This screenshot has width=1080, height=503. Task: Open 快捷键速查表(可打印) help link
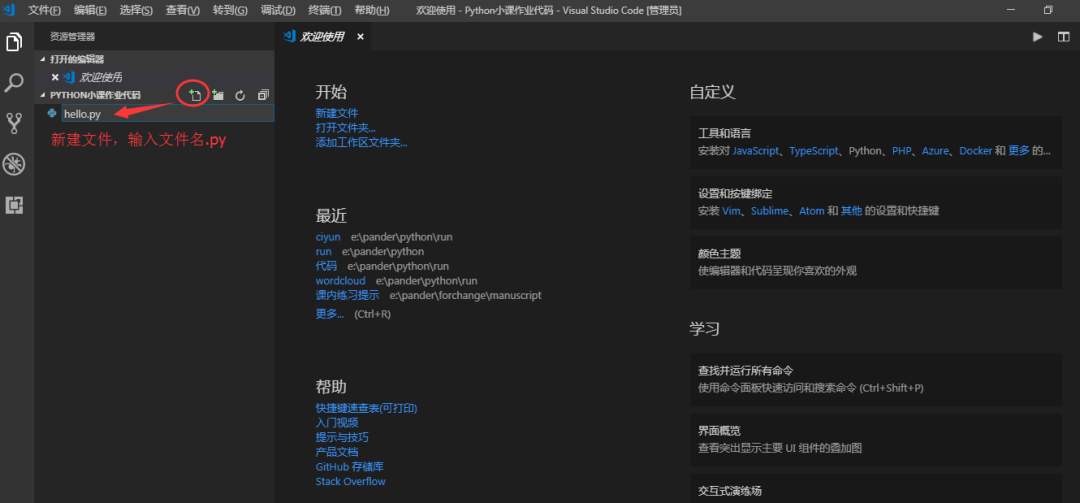coord(366,408)
